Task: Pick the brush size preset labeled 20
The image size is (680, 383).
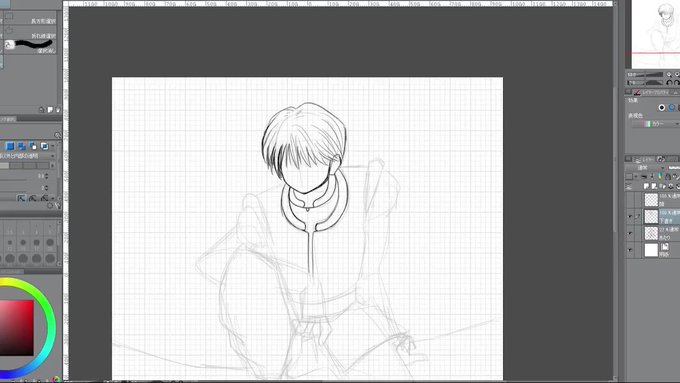Action: pos(50,244)
